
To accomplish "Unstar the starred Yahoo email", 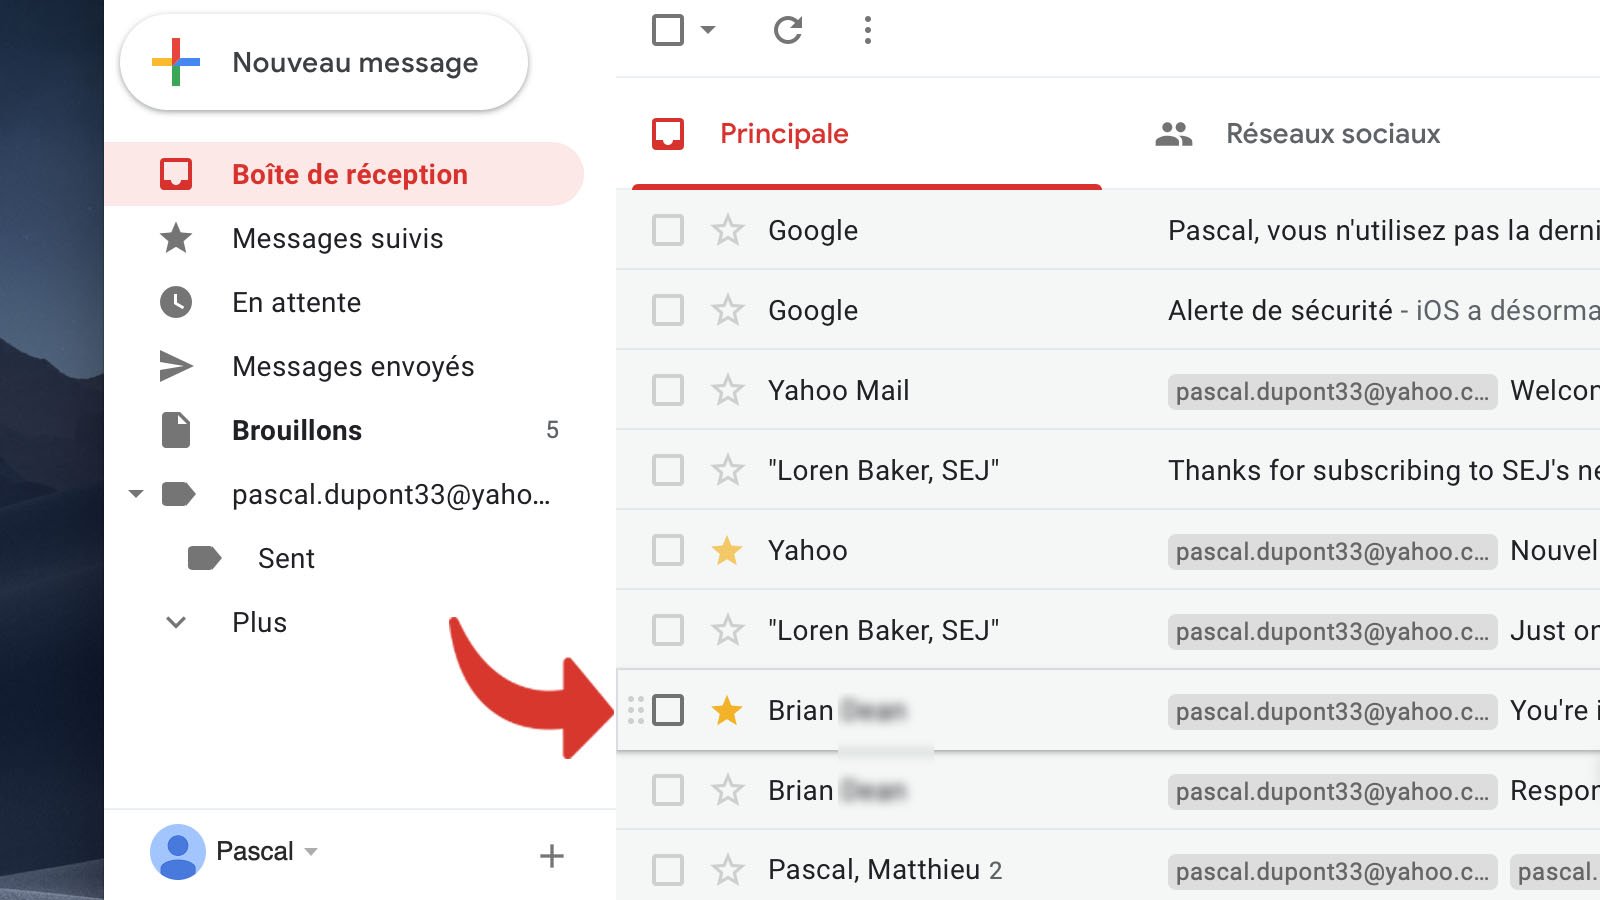I will tap(727, 550).
